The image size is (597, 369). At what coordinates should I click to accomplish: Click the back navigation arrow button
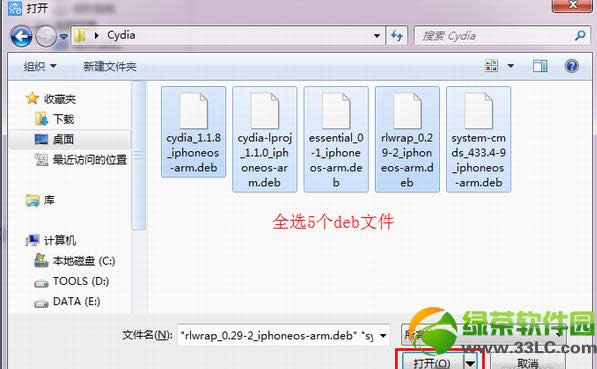point(21,37)
